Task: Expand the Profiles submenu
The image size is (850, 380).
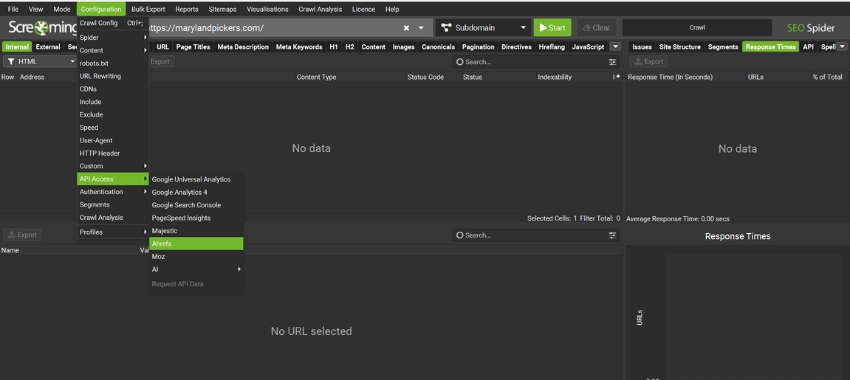Action: [113, 232]
